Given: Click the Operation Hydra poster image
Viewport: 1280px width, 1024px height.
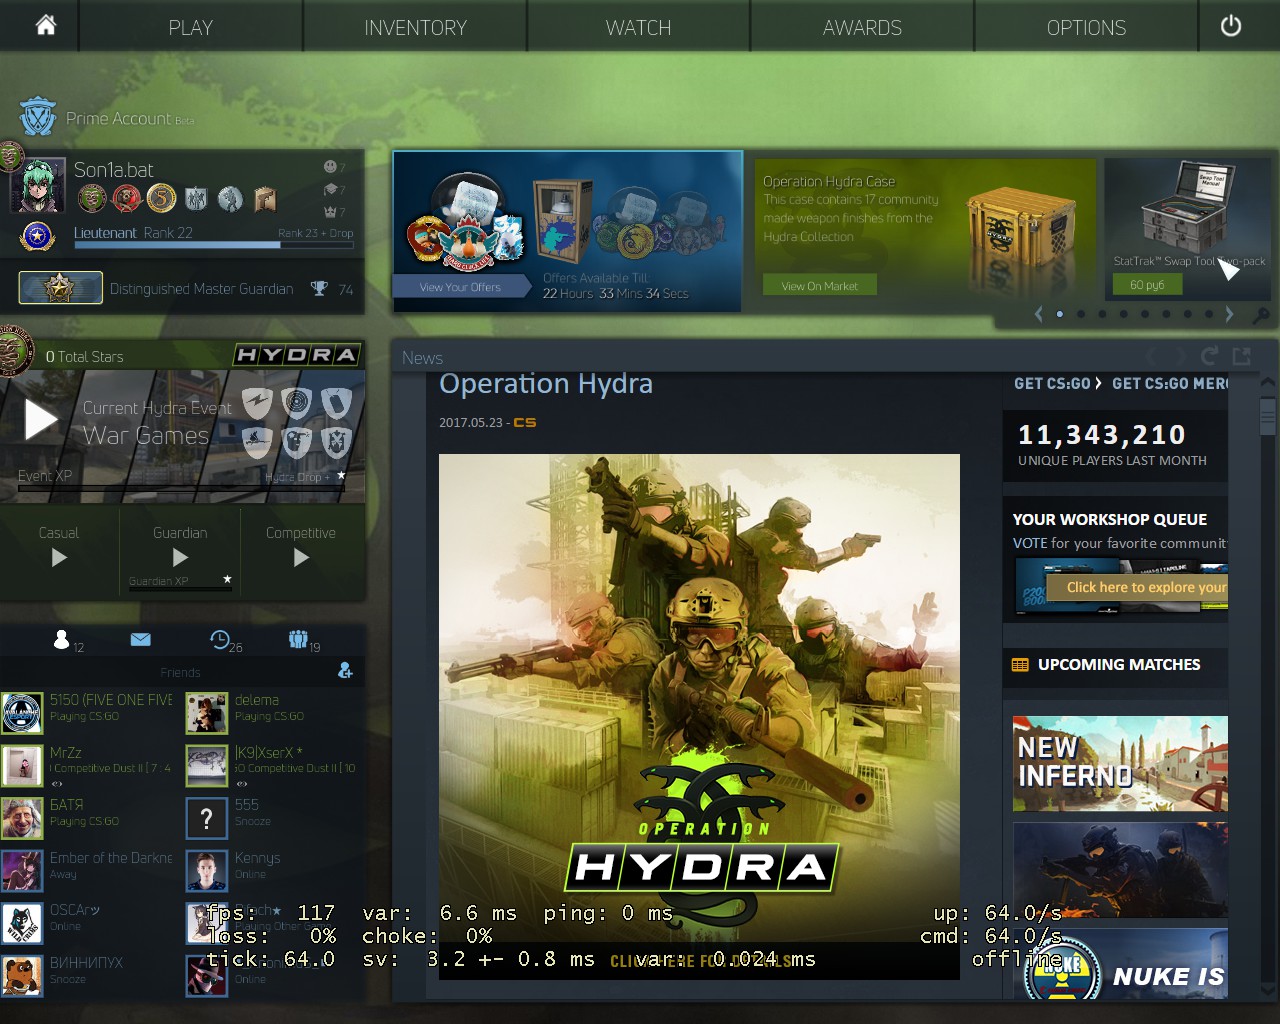Looking at the screenshot, I should (699, 717).
